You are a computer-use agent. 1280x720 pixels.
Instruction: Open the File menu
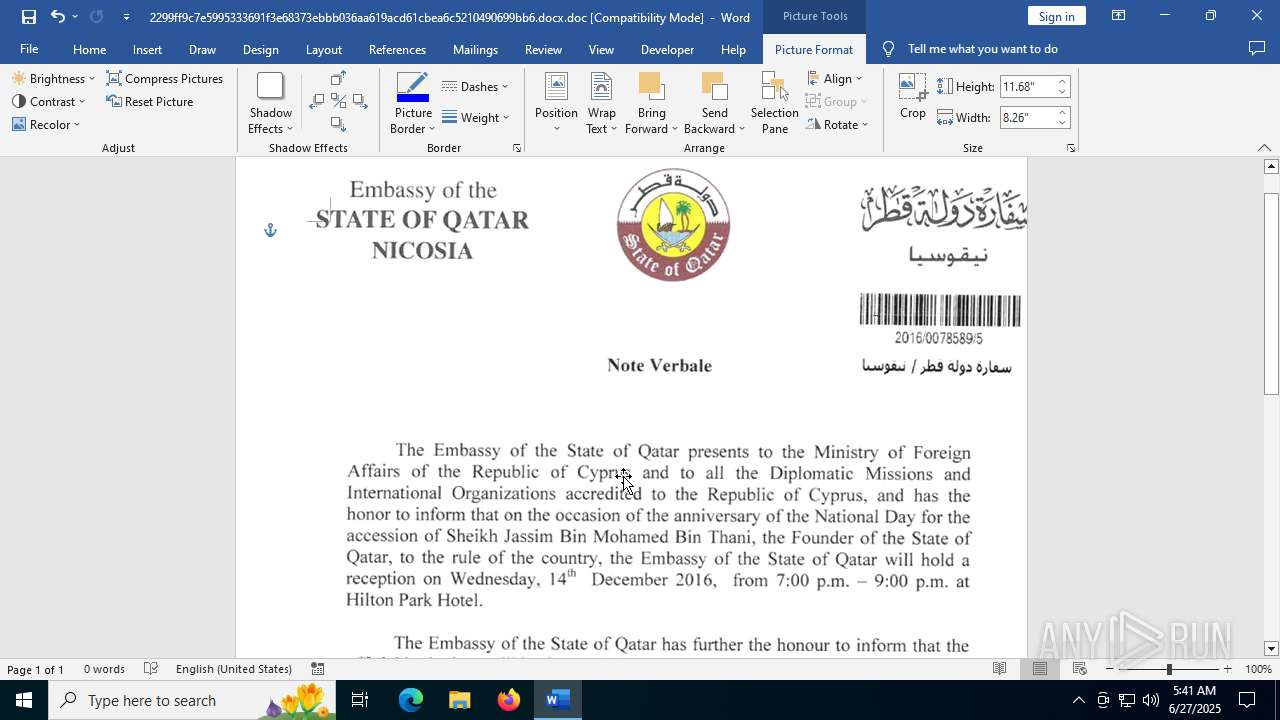29,49
